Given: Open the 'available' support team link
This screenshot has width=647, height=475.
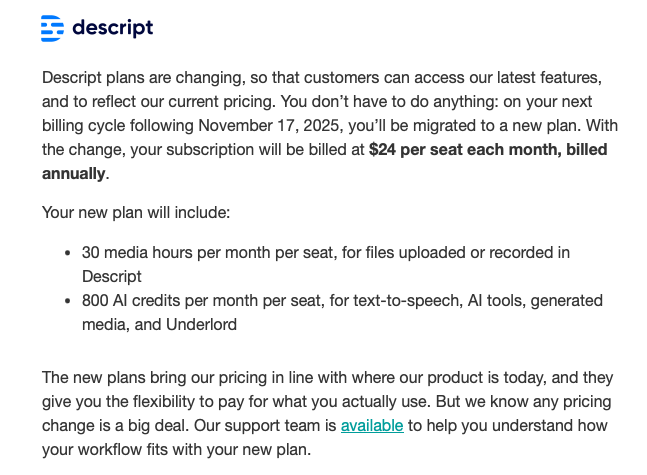Looking at the screenshot, I should [x=372, y=426].
